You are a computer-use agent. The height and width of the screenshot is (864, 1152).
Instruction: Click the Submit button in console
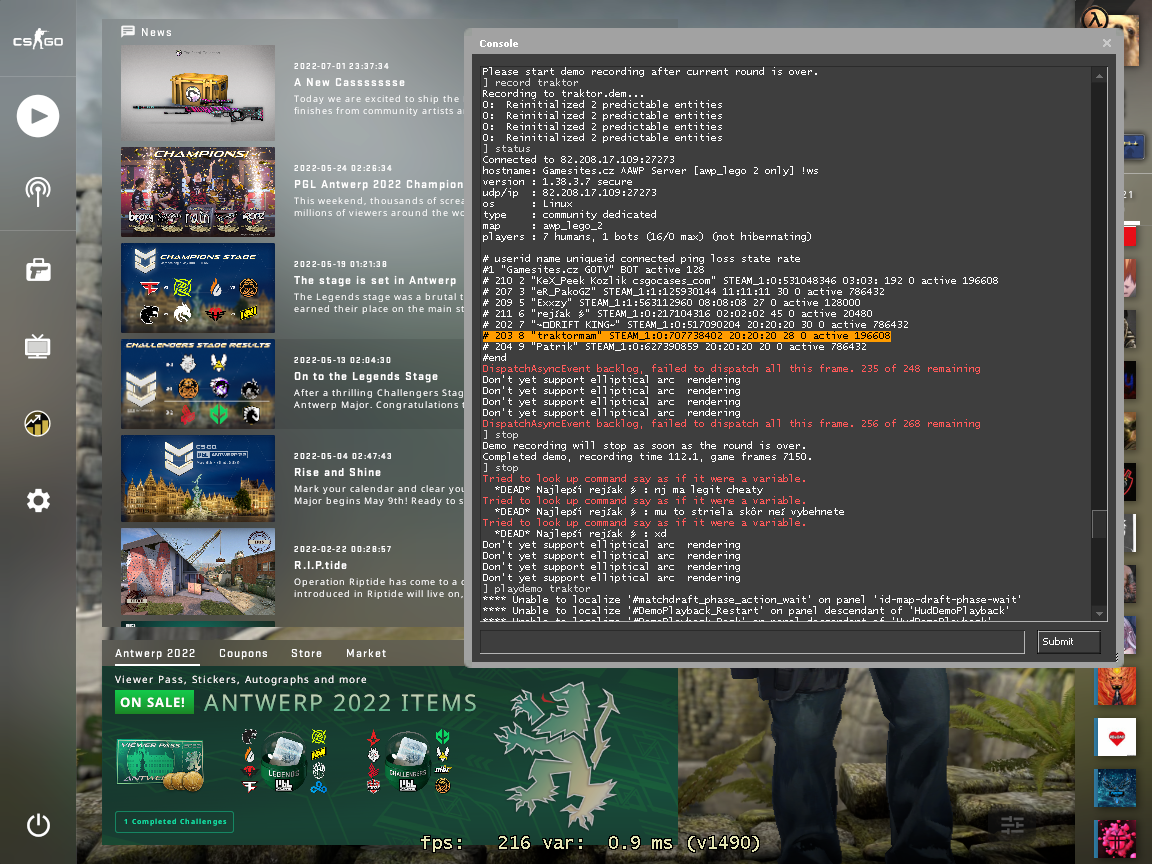tap(1068, 642)
